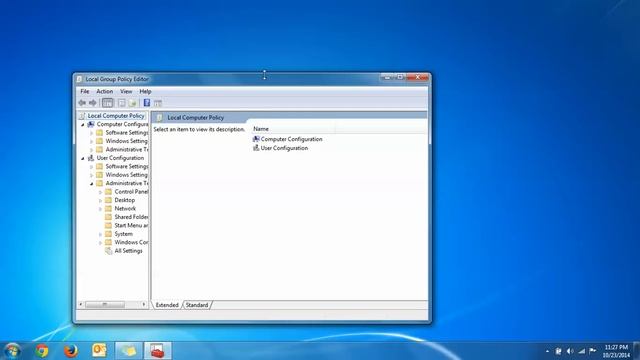This screenshot has width=640, height=360.
Task: Click the Properties toolbar icon
Action: (x=121, y=103)
